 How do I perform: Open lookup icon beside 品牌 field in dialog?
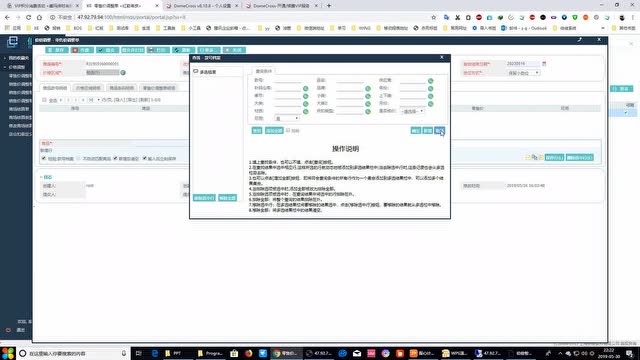pyautogui.click(x=368, y=89)
